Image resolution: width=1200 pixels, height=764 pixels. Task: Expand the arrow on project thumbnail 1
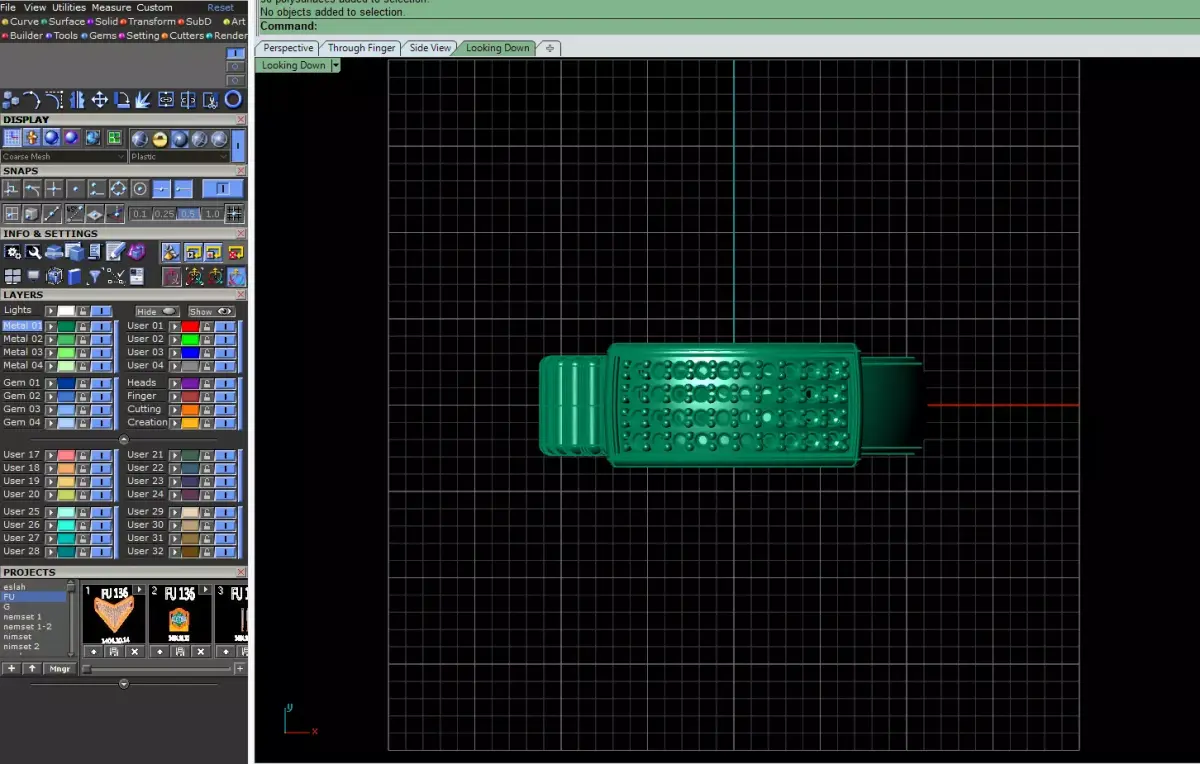click(x=139, y=589)
